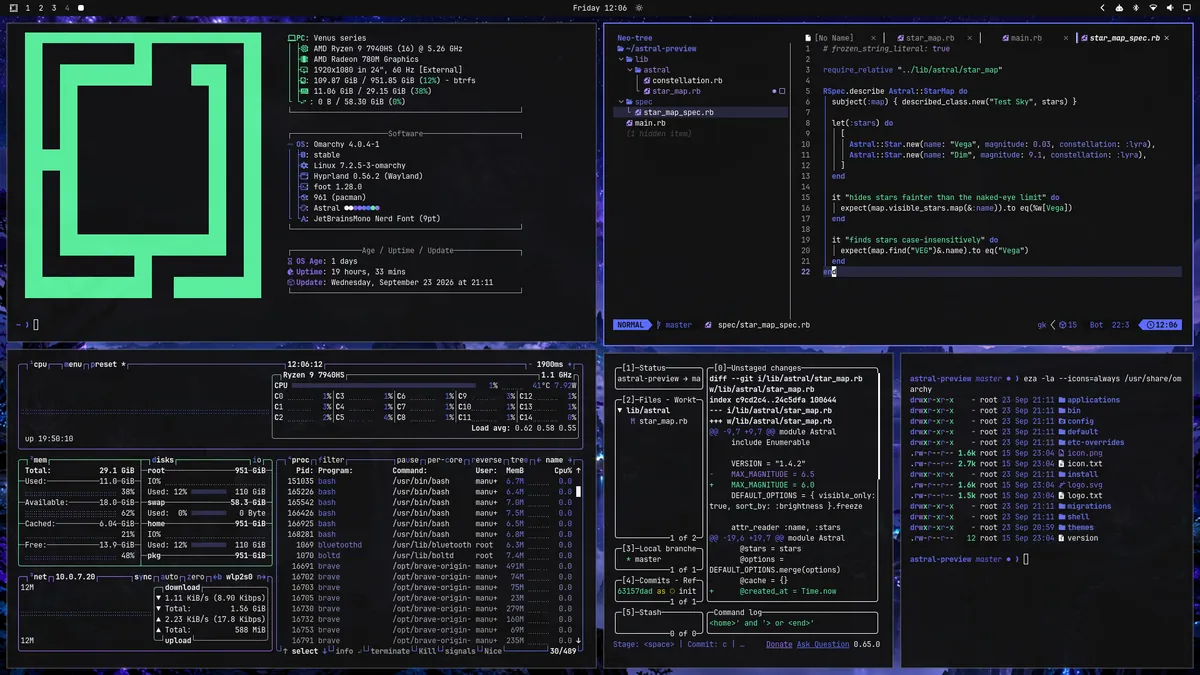The height and width of the screenshot is (675, 1200).
Task: Switch to workspace 2 in top bar
Action: pyautogui.click(x=40, y=8)
